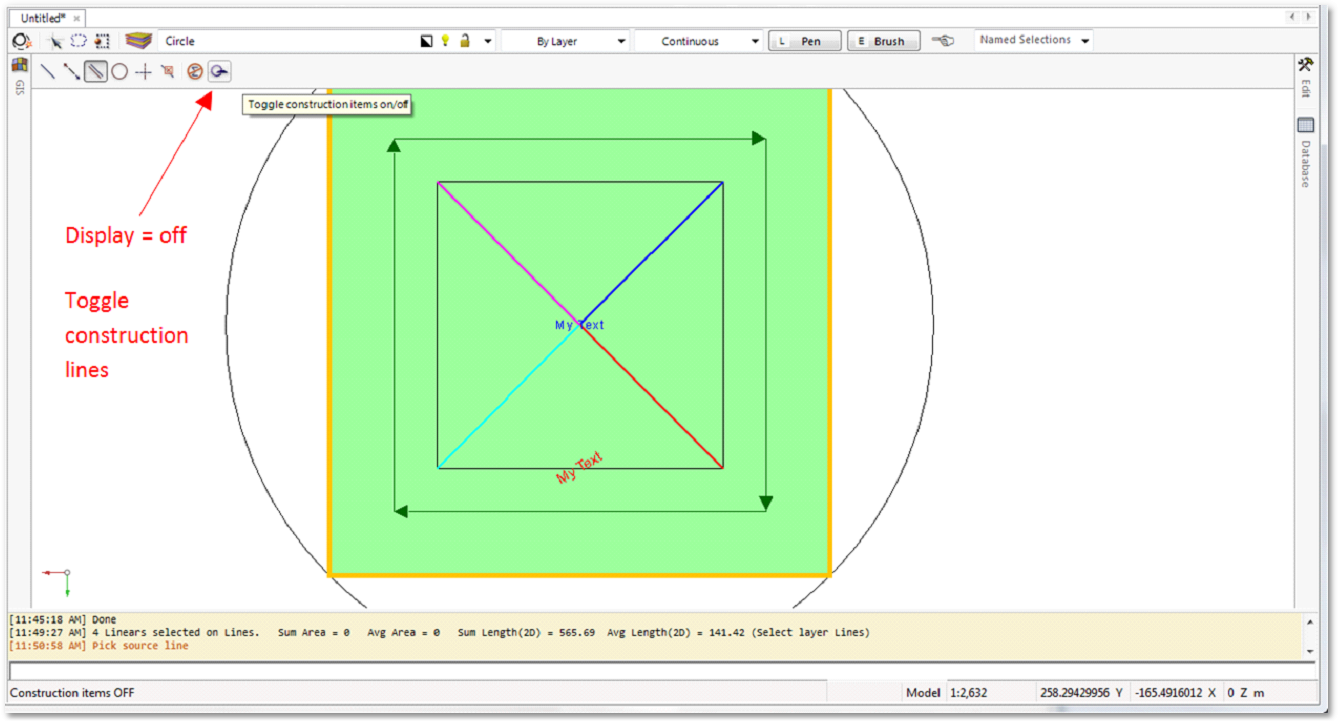1339x724 pixels.
Task: Click the hammer Edit panel icon
Action: tap(1305, 64)
